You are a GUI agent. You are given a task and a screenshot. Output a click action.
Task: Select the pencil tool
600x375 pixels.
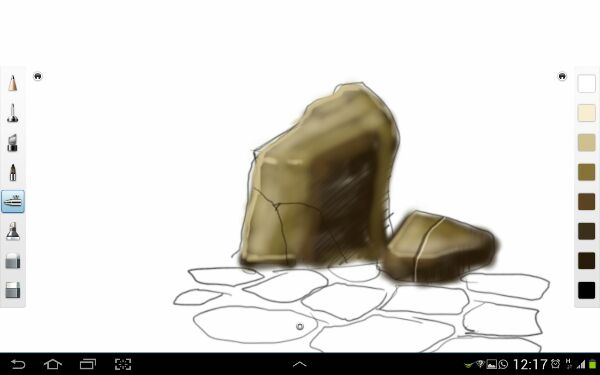[x=13, y=83]
